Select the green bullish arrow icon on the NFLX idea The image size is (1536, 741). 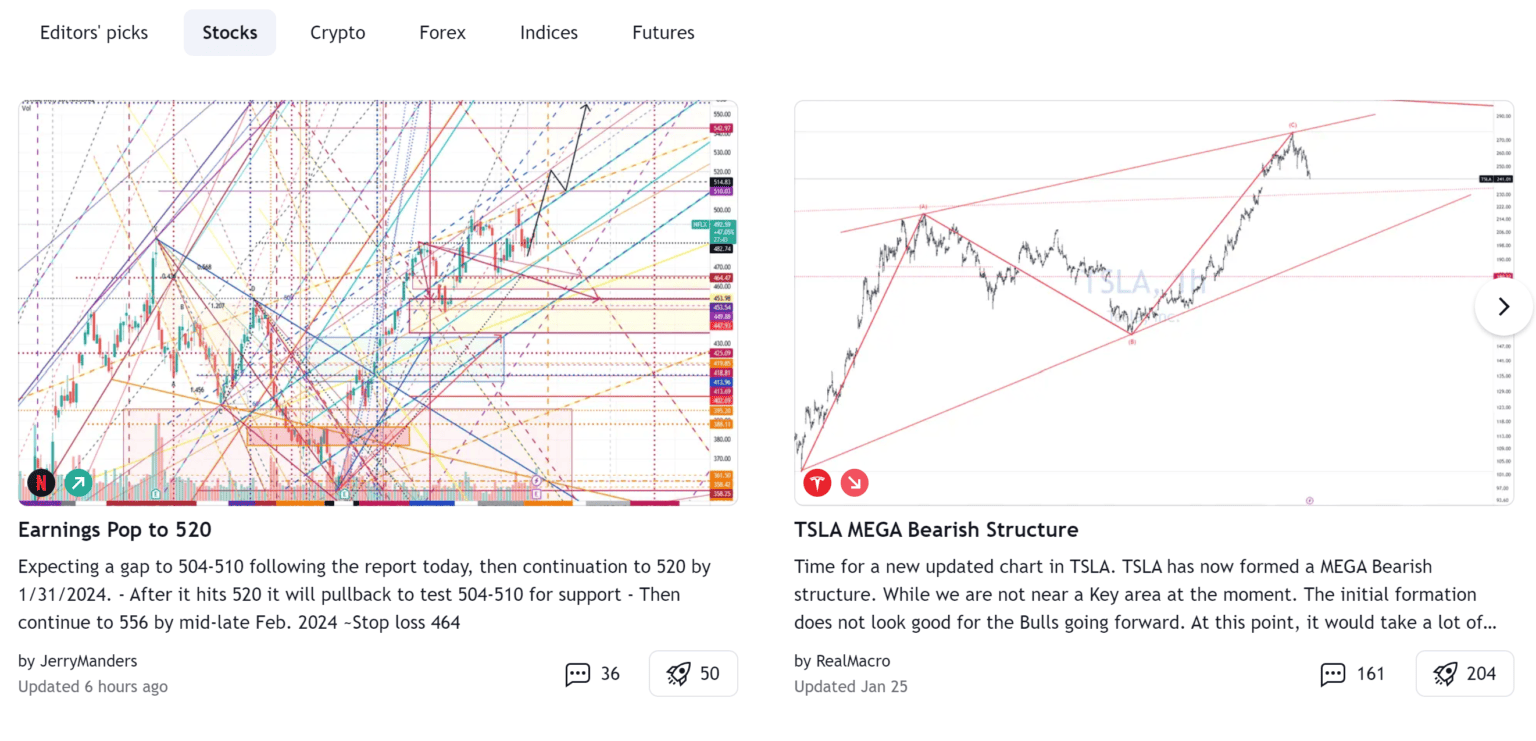click(77, 482)
